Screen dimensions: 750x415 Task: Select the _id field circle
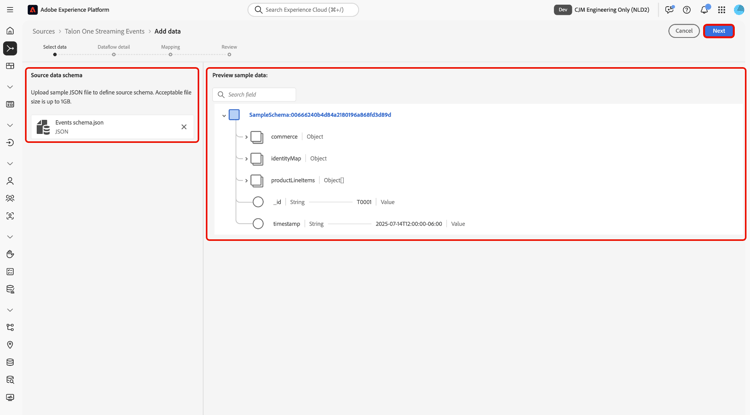[258, 202]
